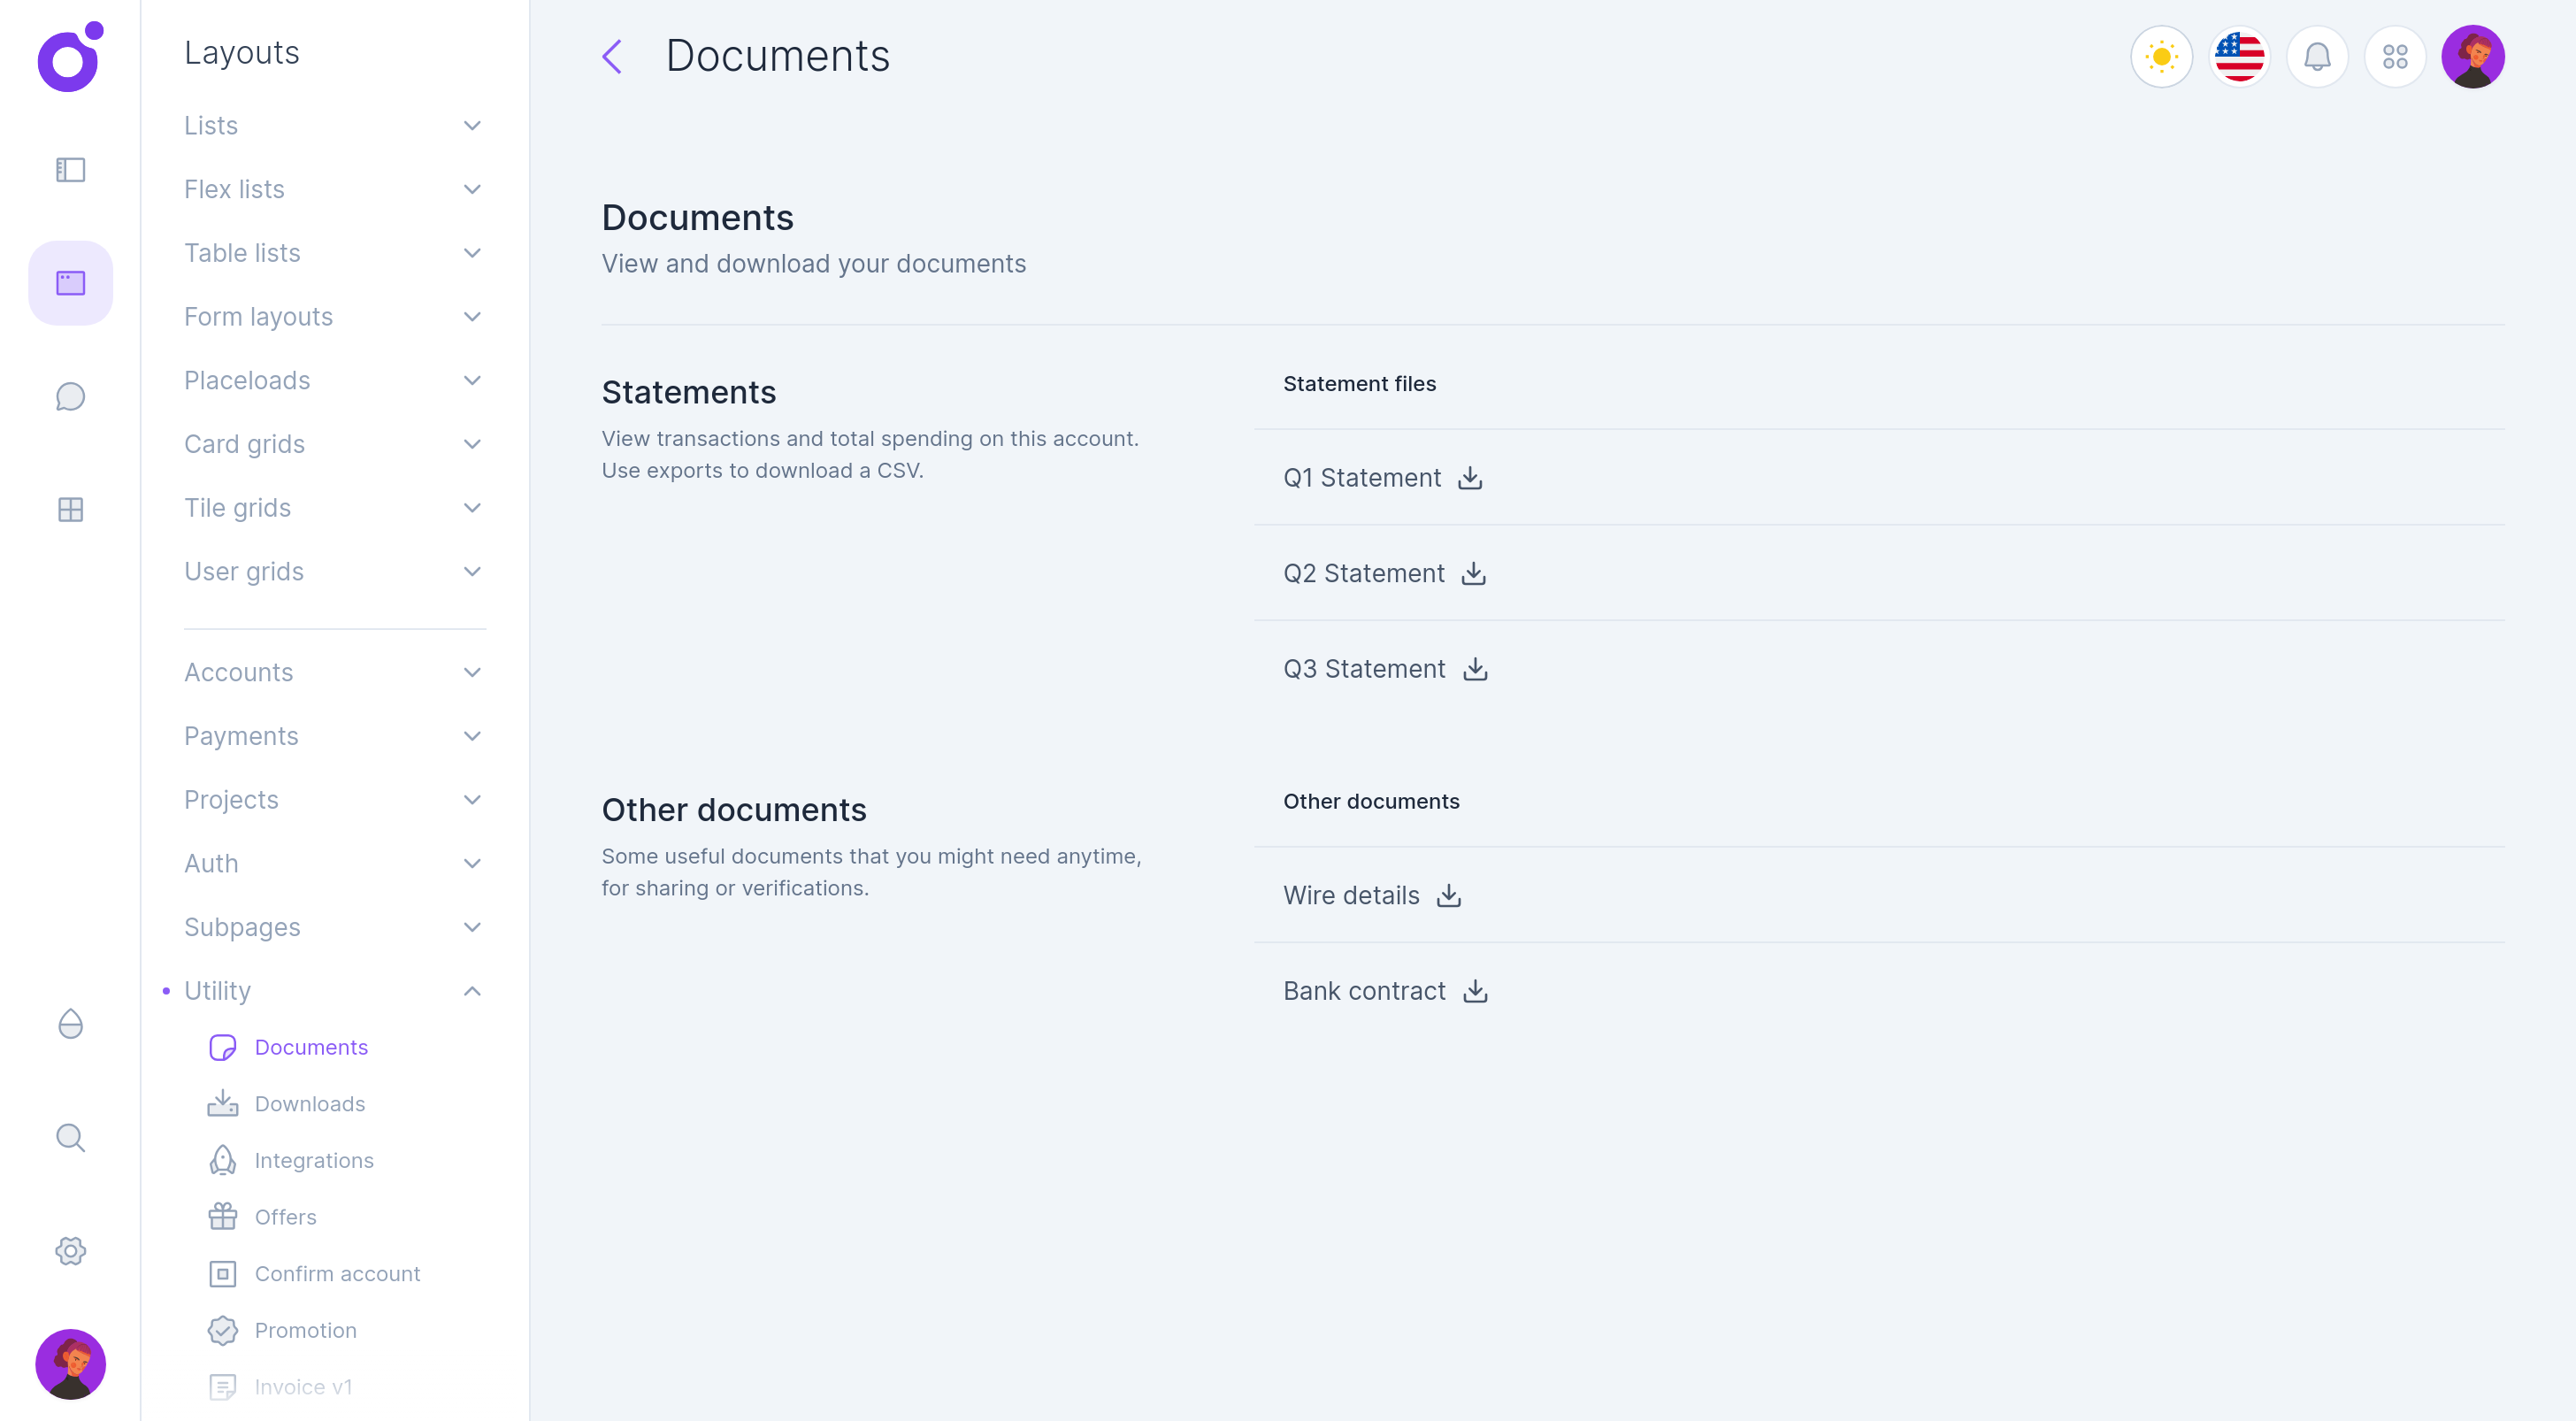Click the settings gear icon
Screen dimensions: 2576x1421
[70, 1250]
